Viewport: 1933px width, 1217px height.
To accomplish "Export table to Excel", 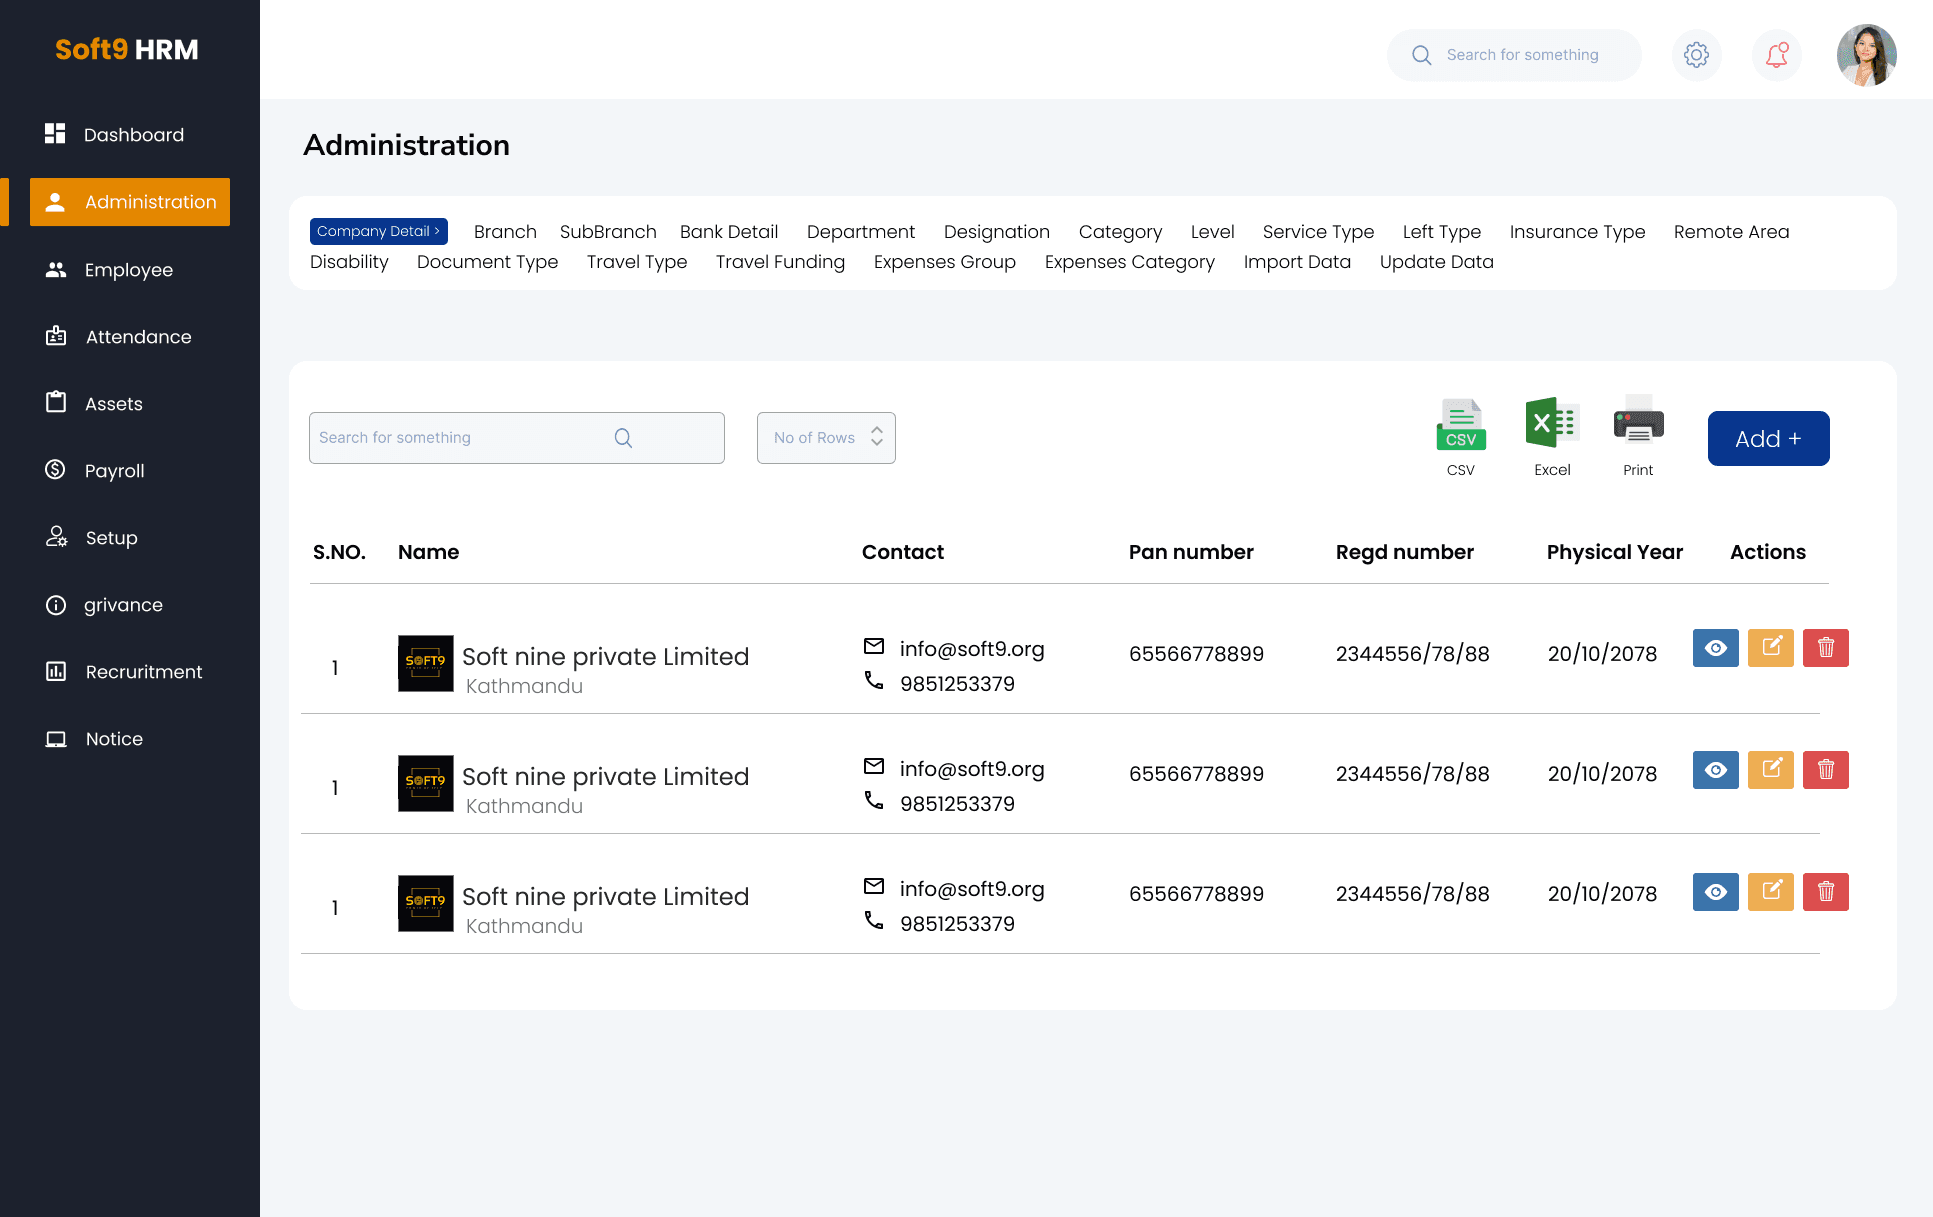I will pos(1552,437).
